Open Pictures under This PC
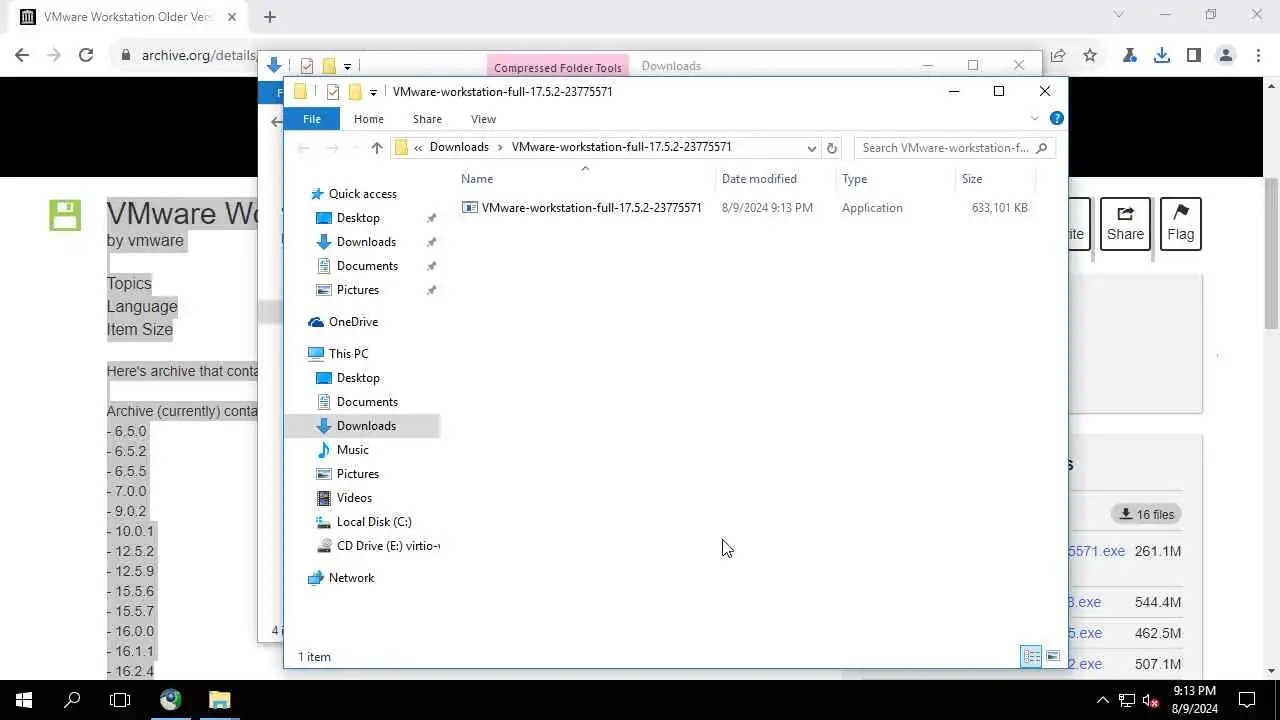Screen dimensions: 1280x720 click(x=358, y=474)
